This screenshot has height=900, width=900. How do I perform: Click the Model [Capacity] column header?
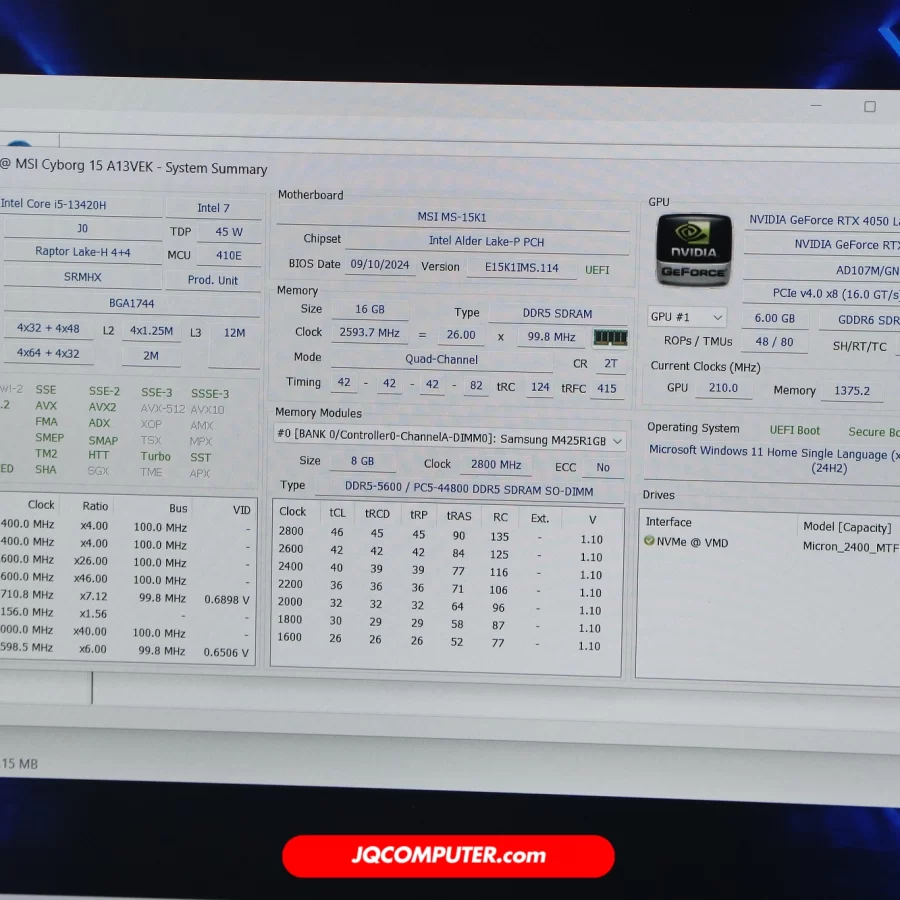pyautogui.click(x=846, y=526)
